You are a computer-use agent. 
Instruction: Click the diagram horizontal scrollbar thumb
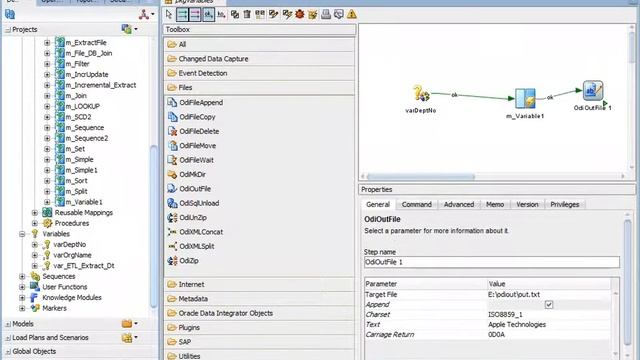pos(420,177)
